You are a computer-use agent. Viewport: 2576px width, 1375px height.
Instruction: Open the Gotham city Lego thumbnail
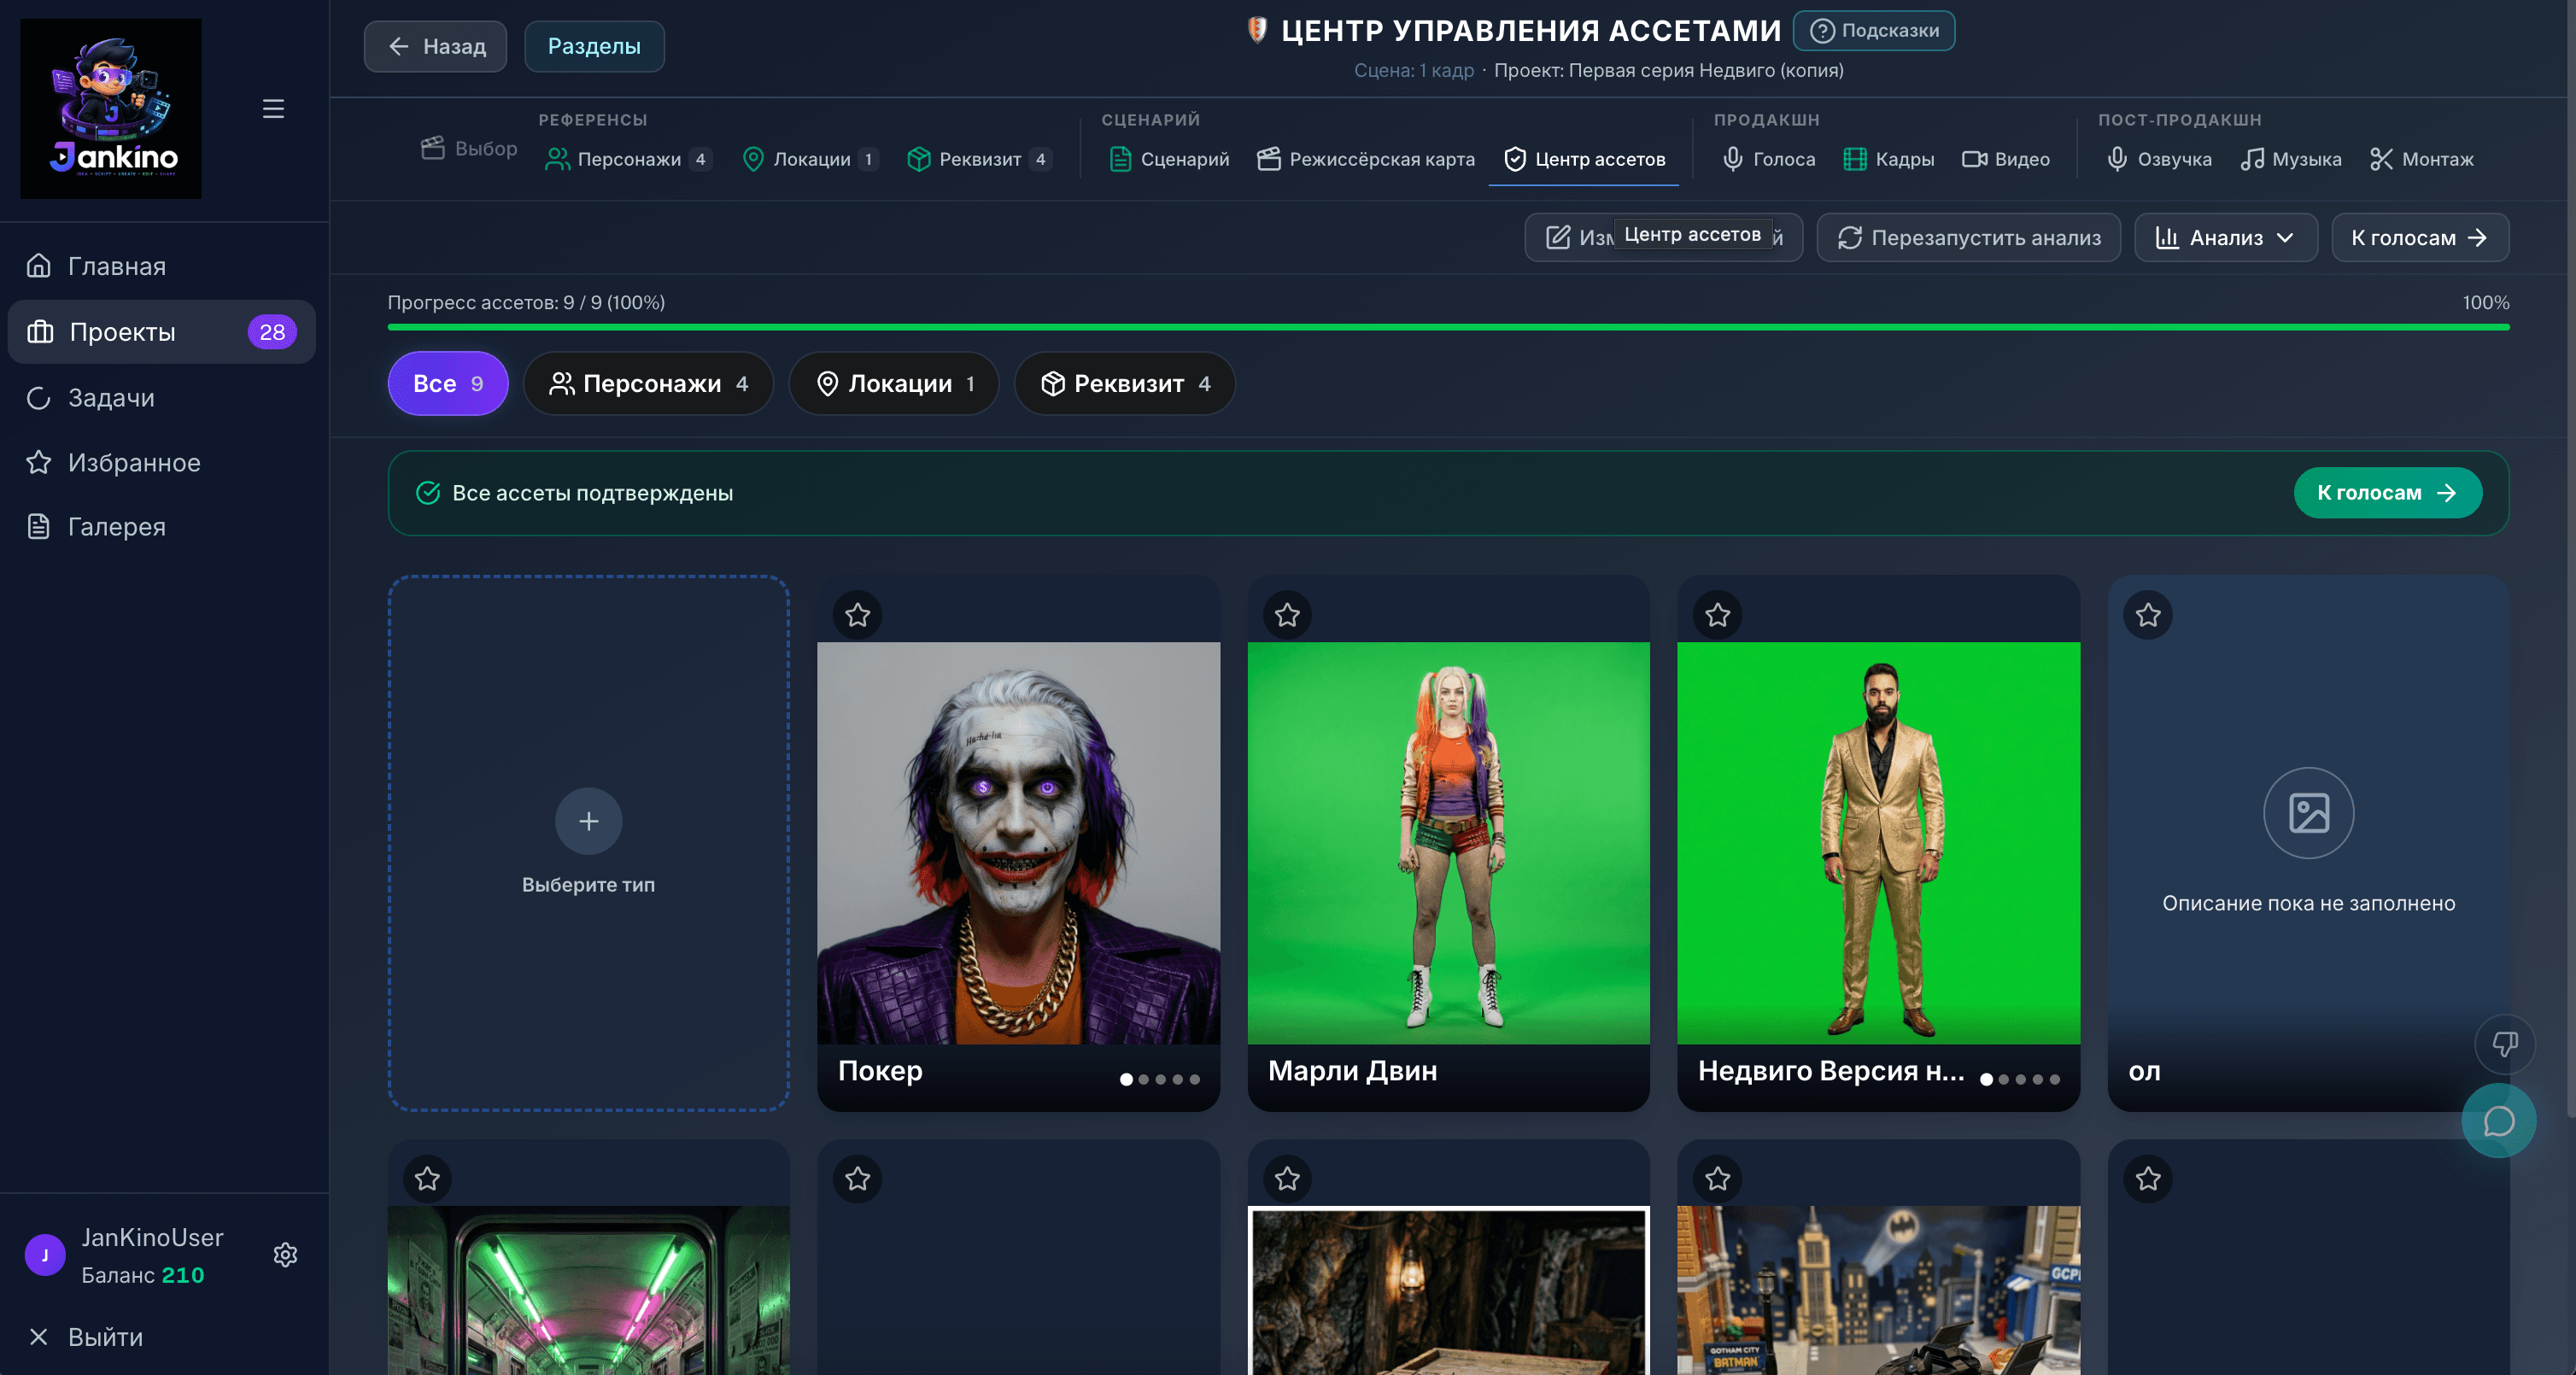[1878, 1290]
